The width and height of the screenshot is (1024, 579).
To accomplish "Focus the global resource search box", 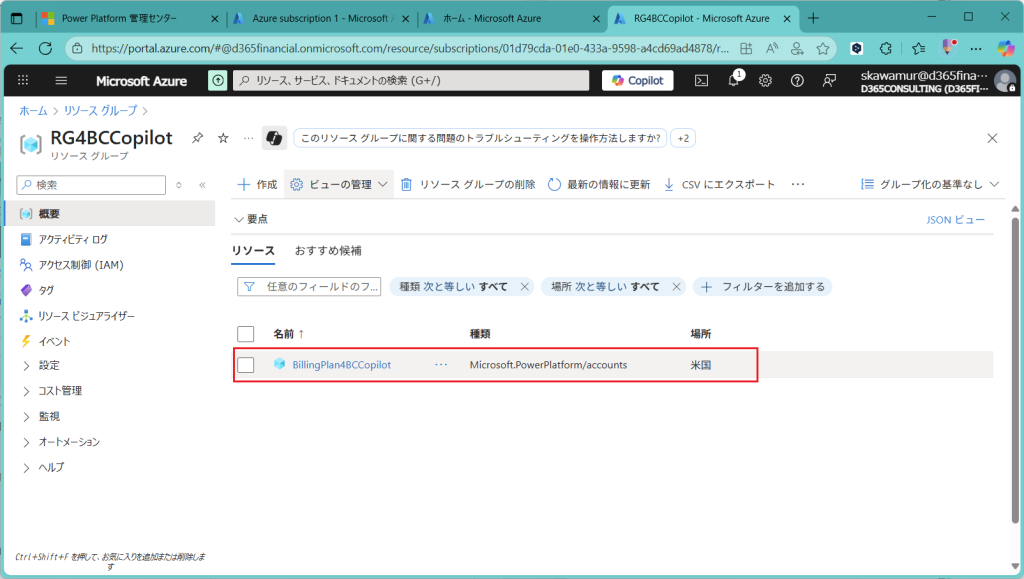I will click(411, 80).
